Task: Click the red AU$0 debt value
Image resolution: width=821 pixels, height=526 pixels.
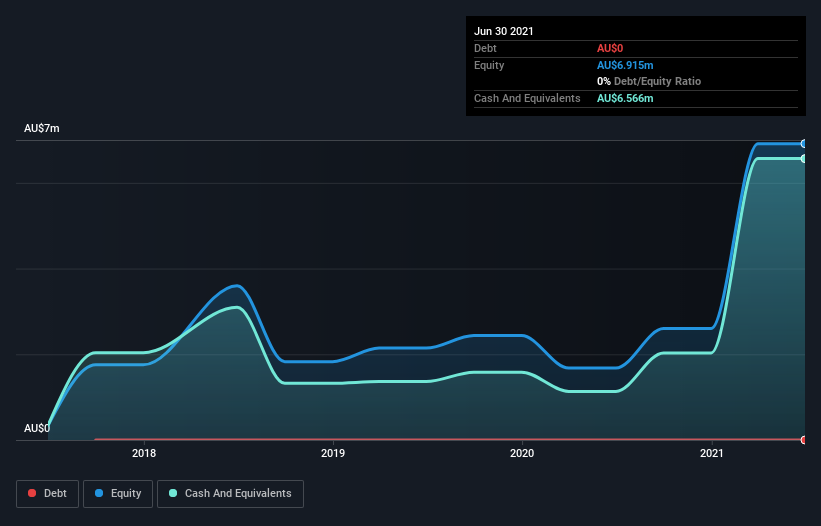Action: (x=610, y=48)
